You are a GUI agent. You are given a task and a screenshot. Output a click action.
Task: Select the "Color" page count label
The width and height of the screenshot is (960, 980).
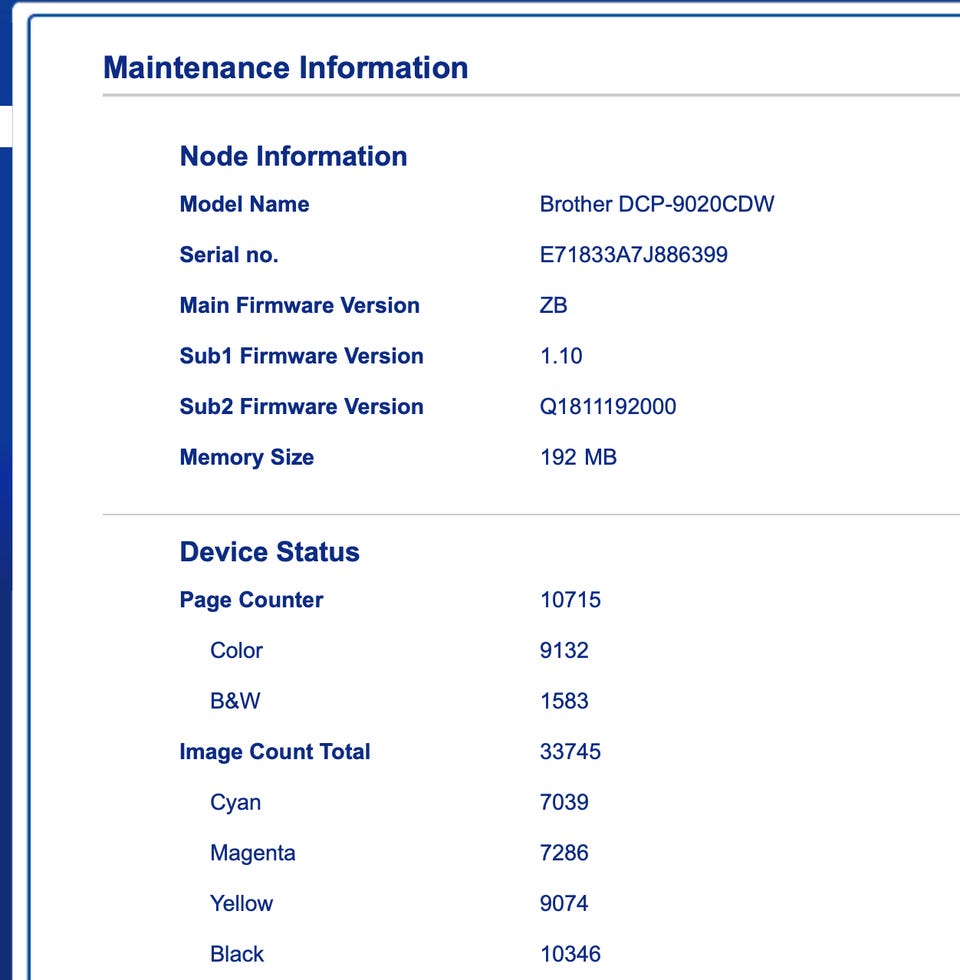tap(236, 651)
